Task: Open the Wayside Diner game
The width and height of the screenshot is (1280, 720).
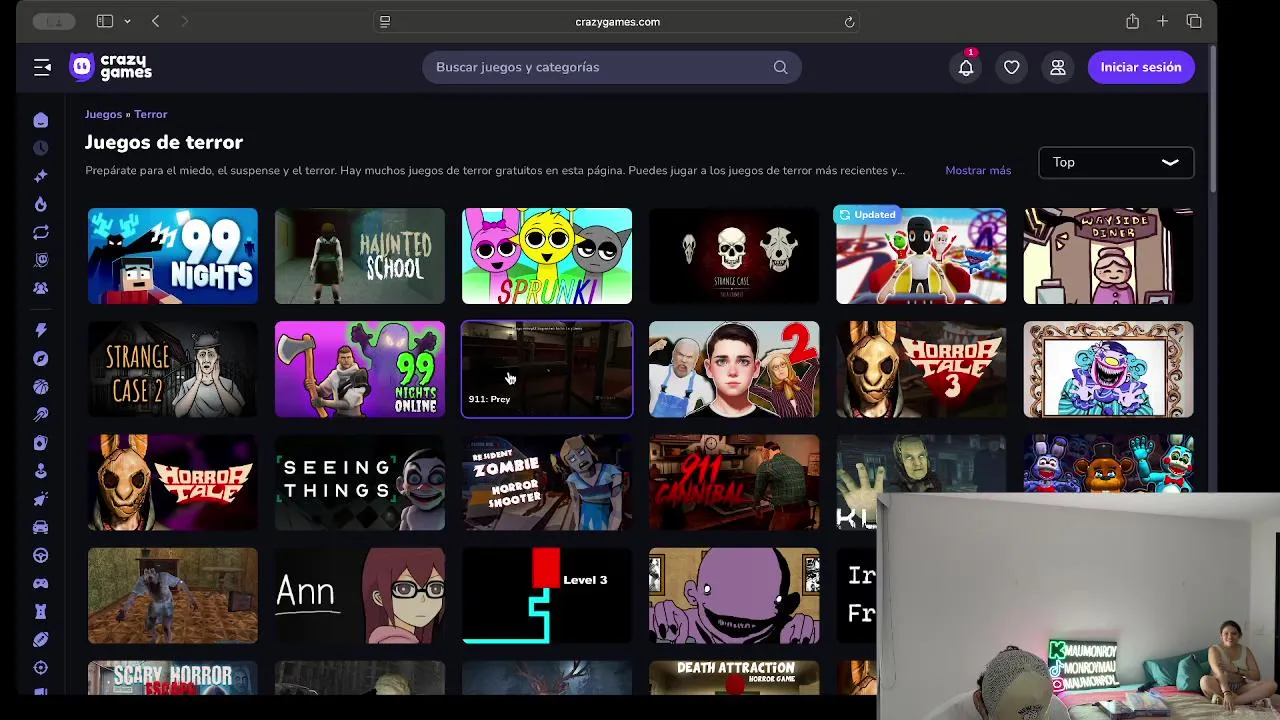Action: click(x=1108, y=256)
